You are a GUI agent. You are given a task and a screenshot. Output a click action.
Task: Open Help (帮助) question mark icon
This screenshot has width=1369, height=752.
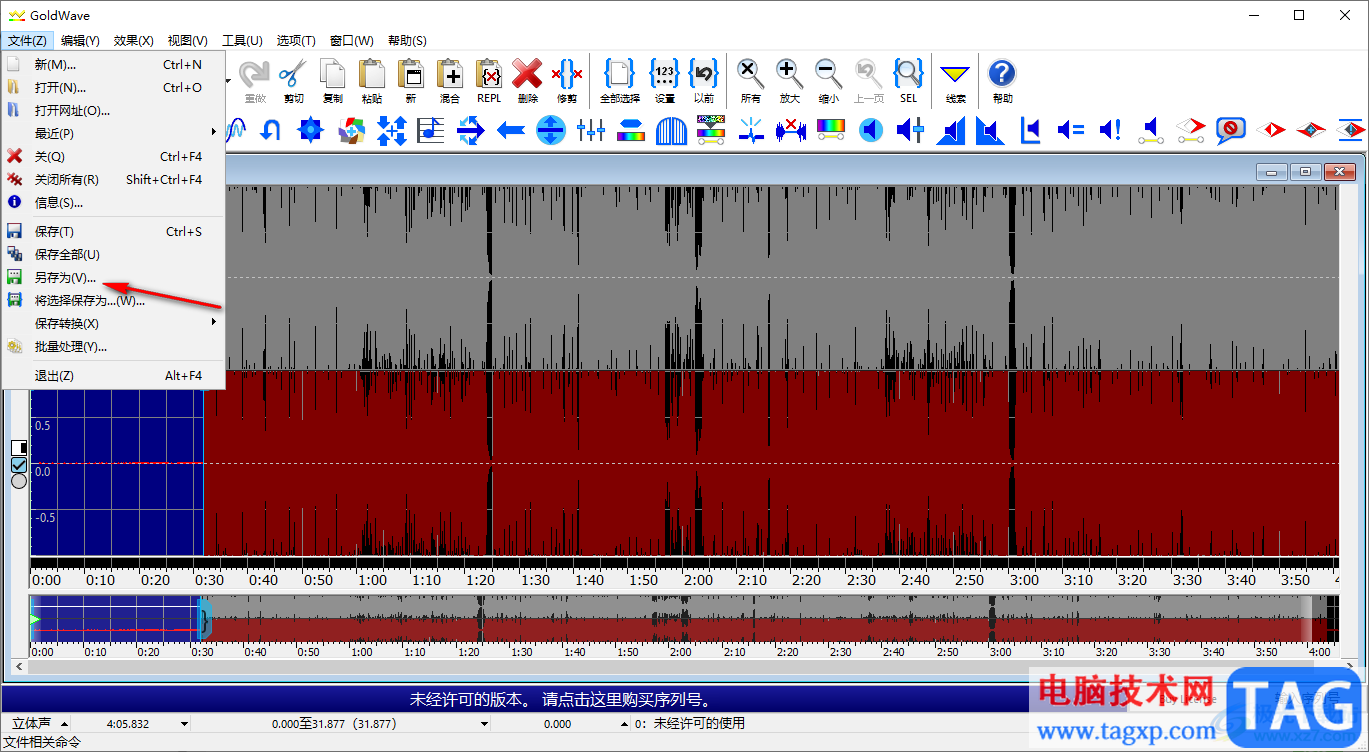(x=1002, y=80)
